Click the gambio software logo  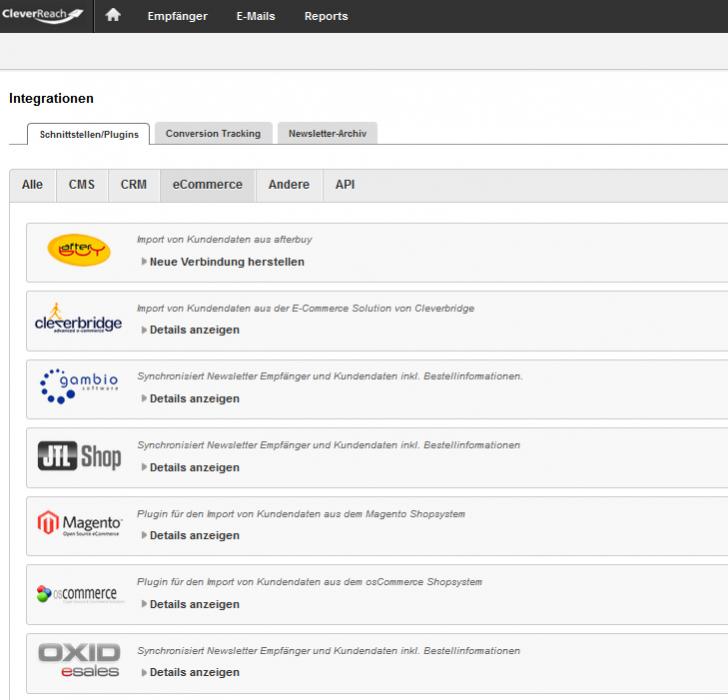coord(79,387)
